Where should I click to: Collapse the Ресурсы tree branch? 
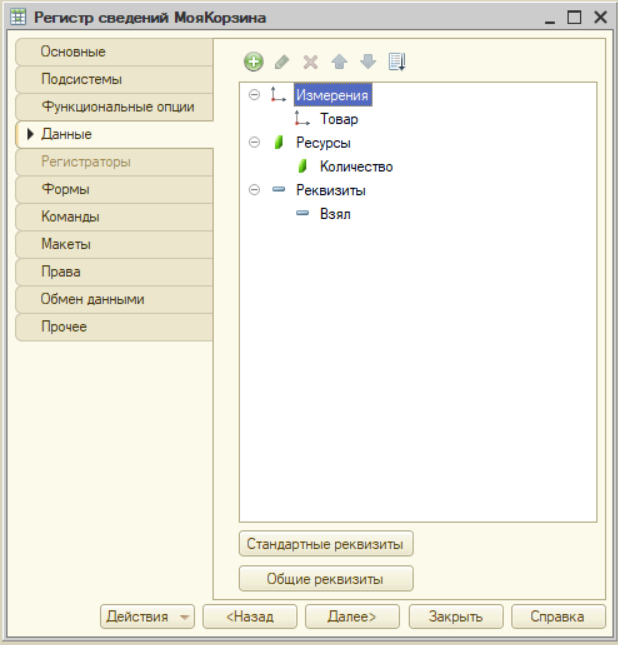coord(254,142)
